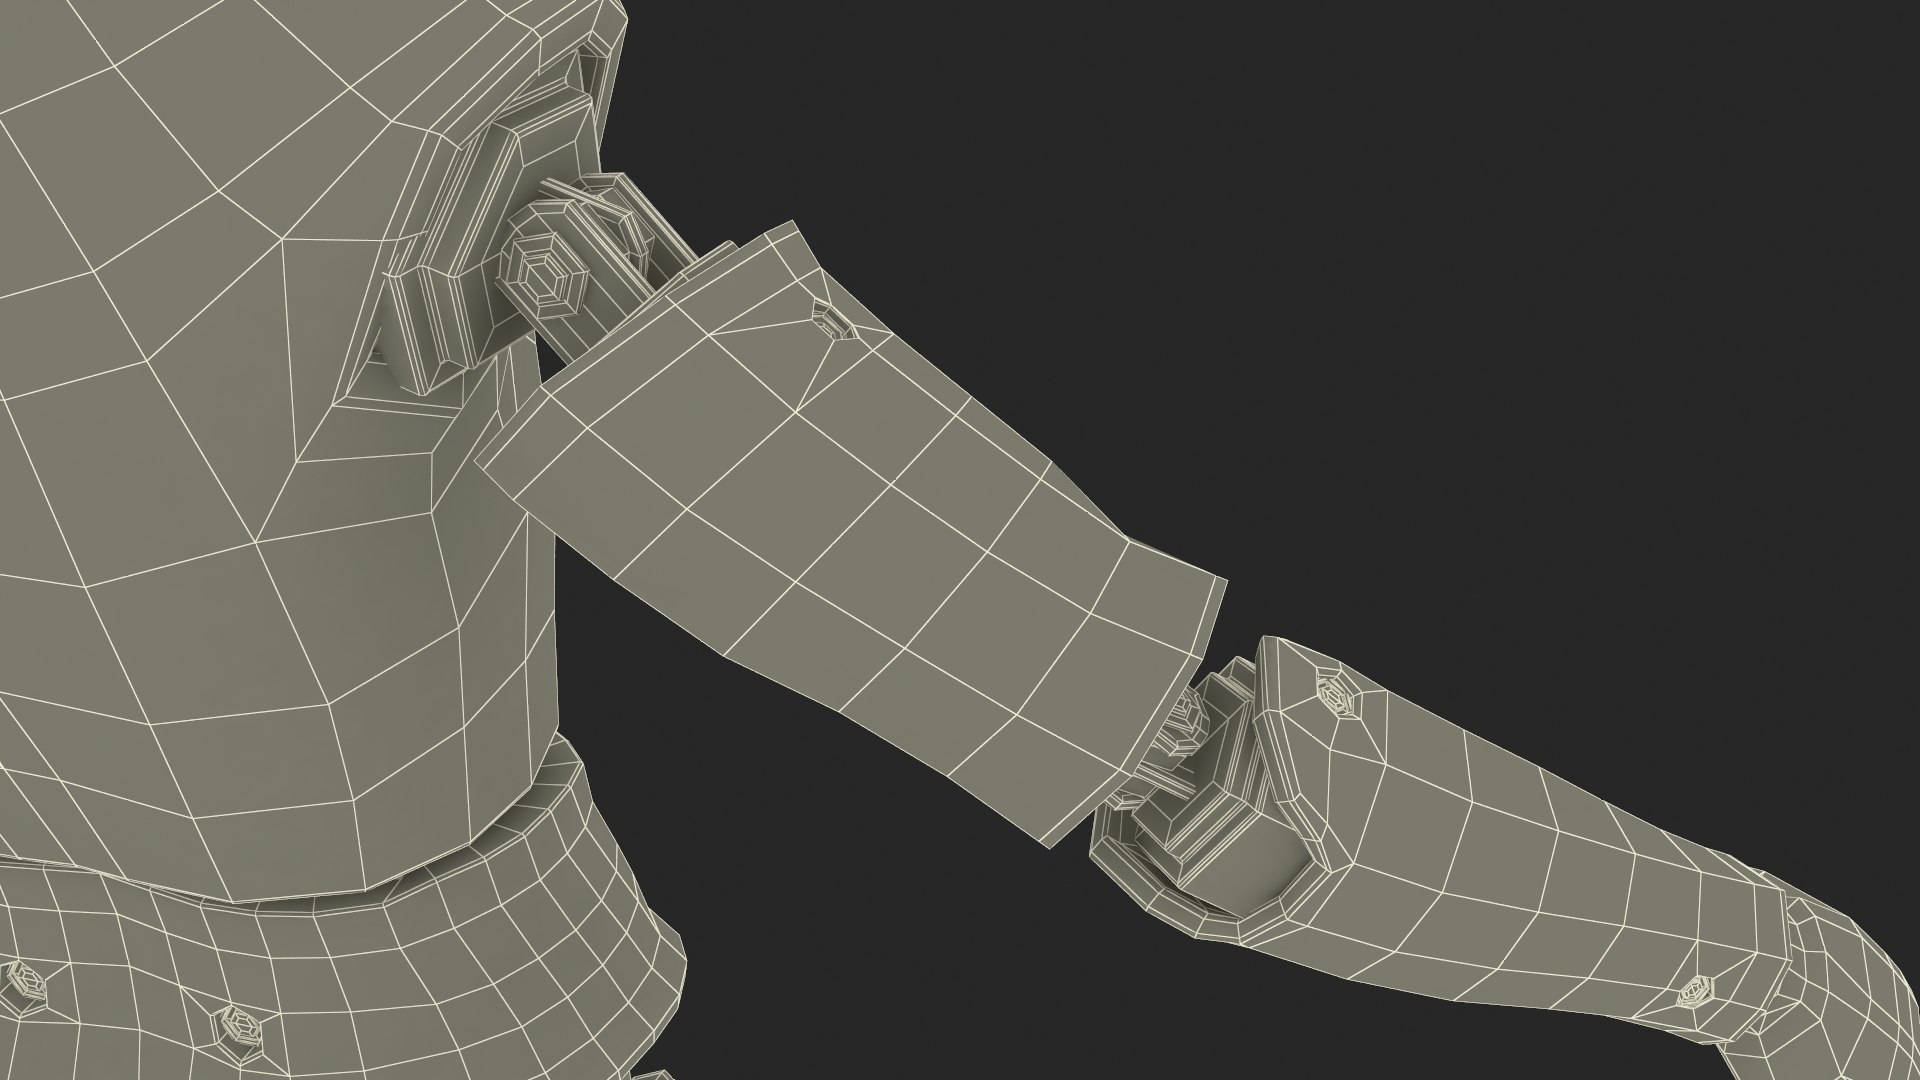The width and height of the screenshot is (1920, 1080).
Task: Click the hex bolt near the wrist
Action: pos(1695,992)
